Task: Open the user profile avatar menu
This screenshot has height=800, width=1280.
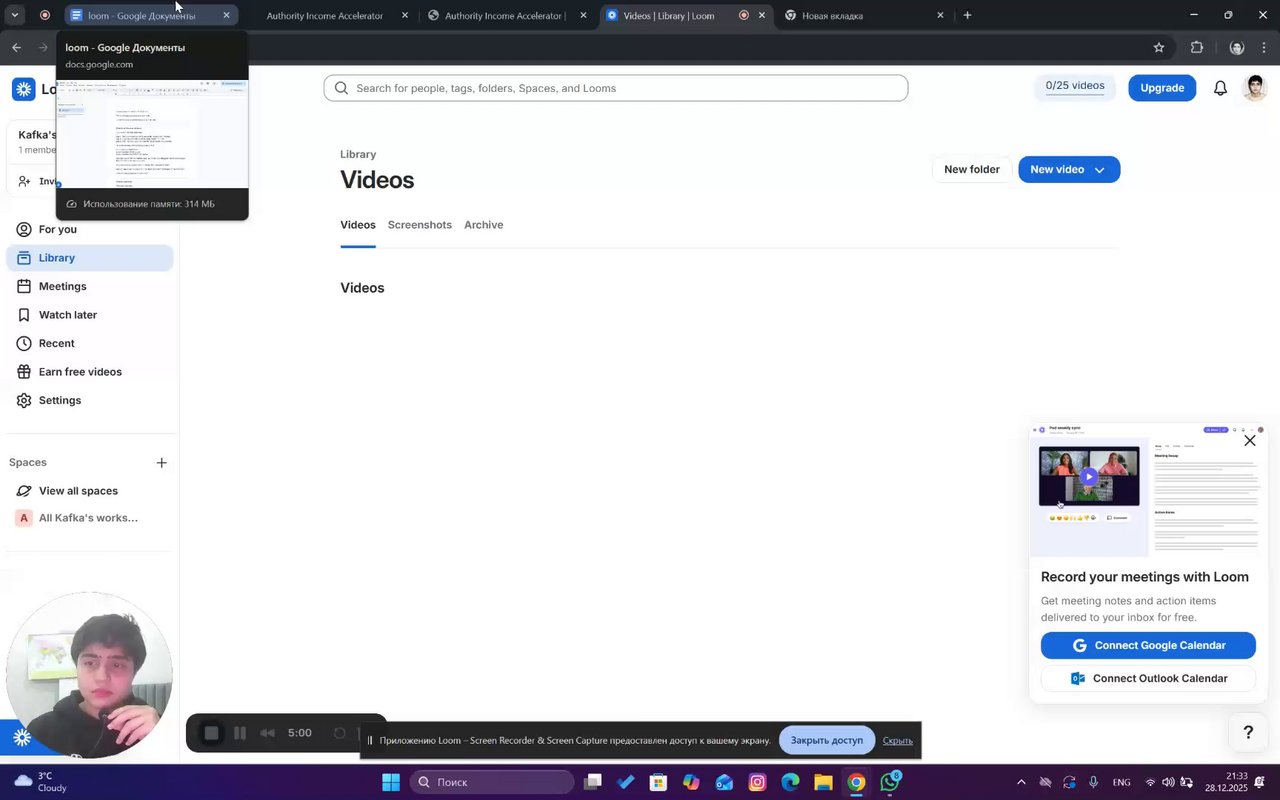Action: click(1254, 88)
